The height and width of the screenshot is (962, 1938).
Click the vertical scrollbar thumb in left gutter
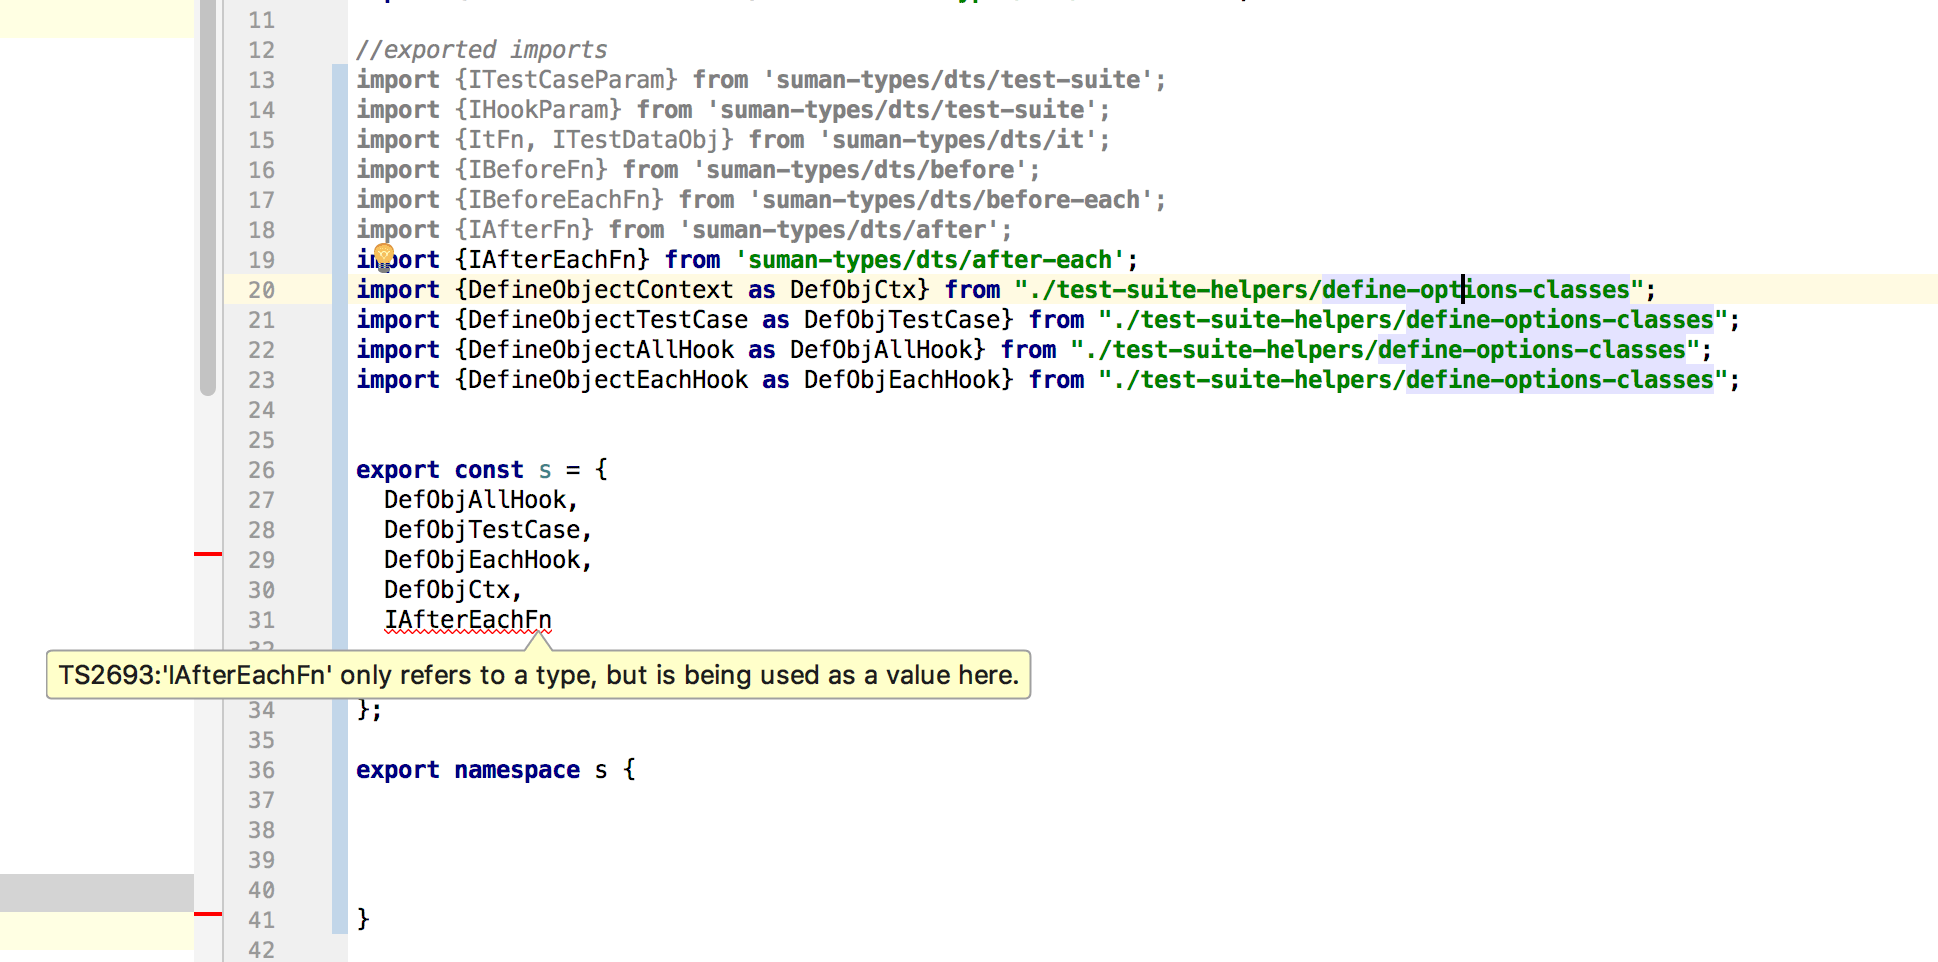(x=208, y=197)
